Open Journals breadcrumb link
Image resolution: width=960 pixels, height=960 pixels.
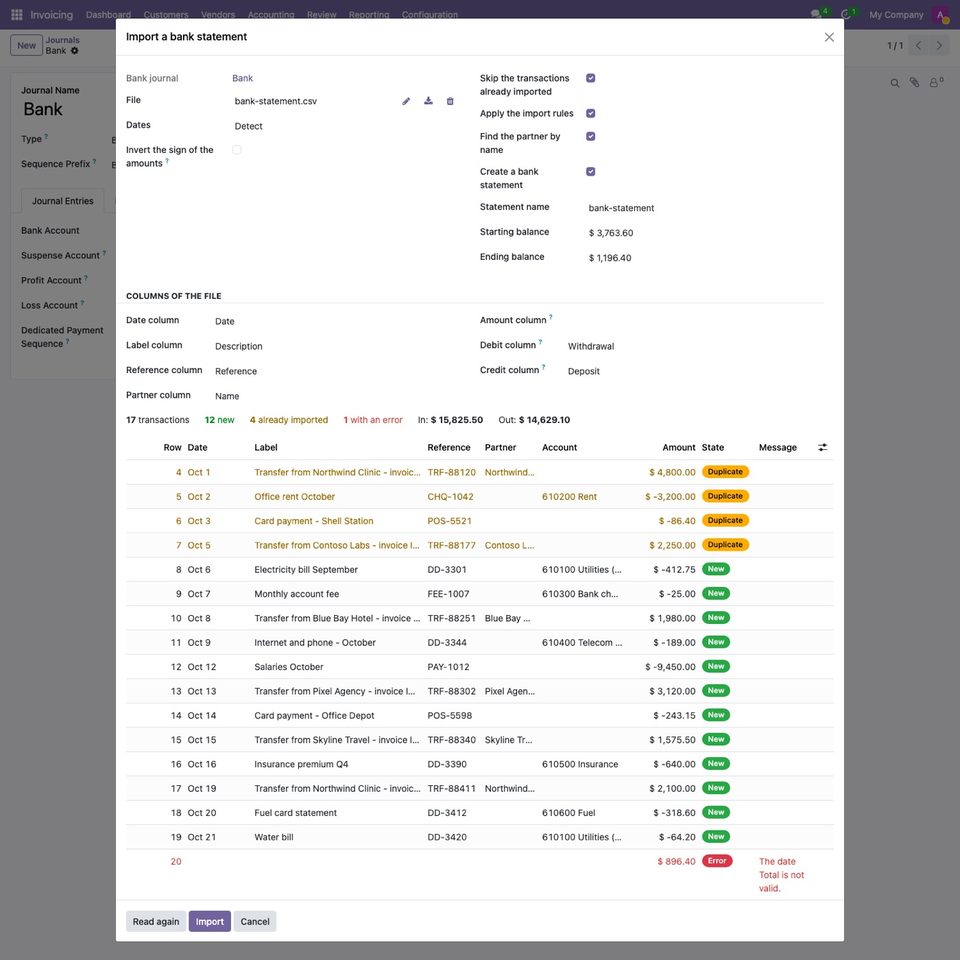coord(62,40)
